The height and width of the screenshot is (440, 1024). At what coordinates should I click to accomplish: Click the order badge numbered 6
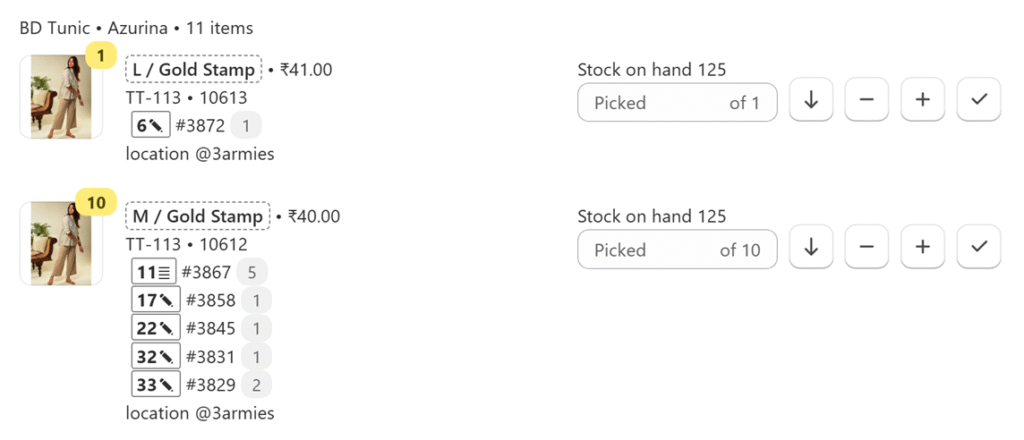149,125
